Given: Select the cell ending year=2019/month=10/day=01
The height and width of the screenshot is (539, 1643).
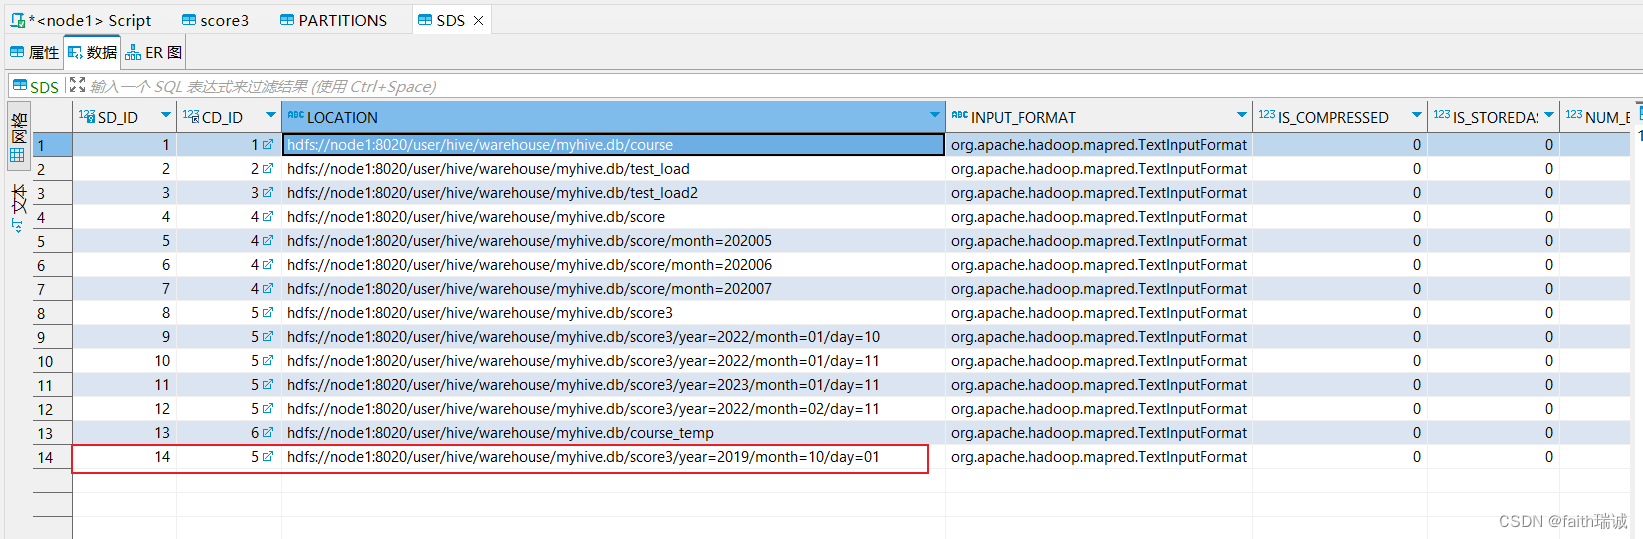Looking at the screenshot, I should [613, 457].
